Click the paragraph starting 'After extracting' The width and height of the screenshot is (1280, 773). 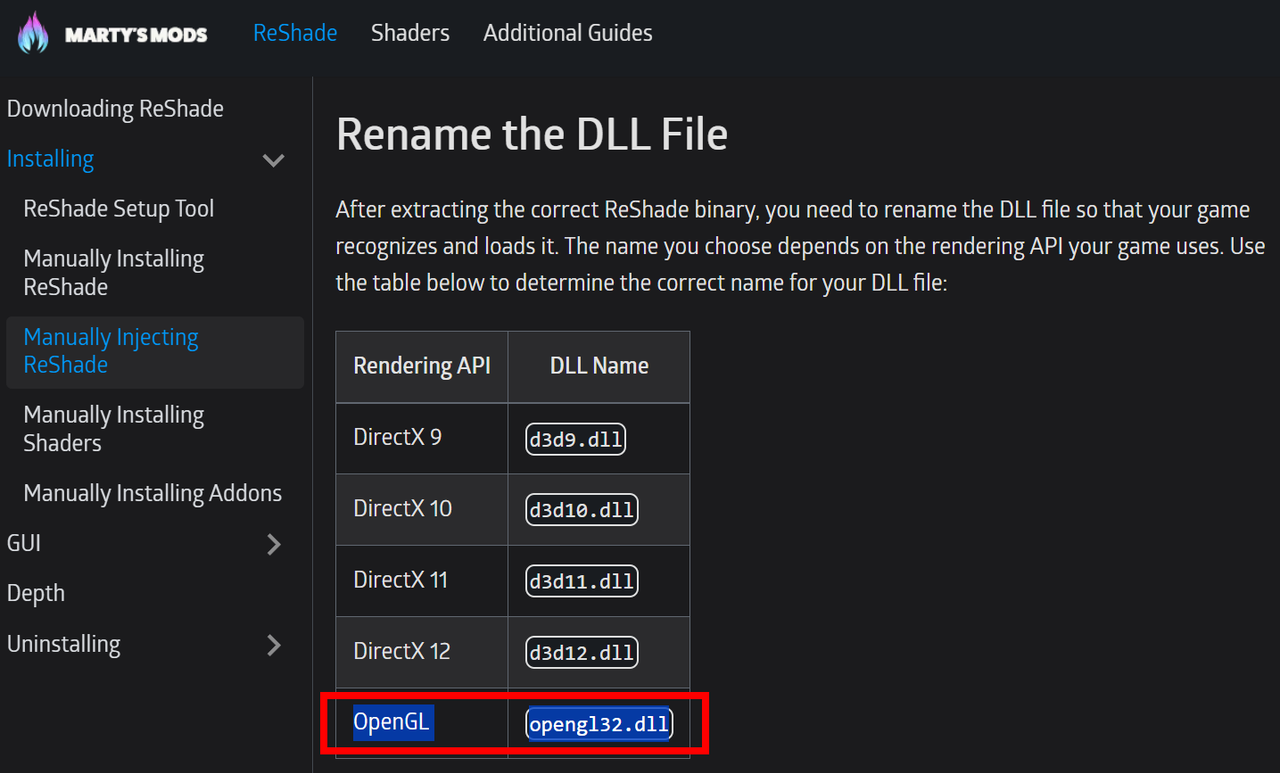[x=801, y=246]
